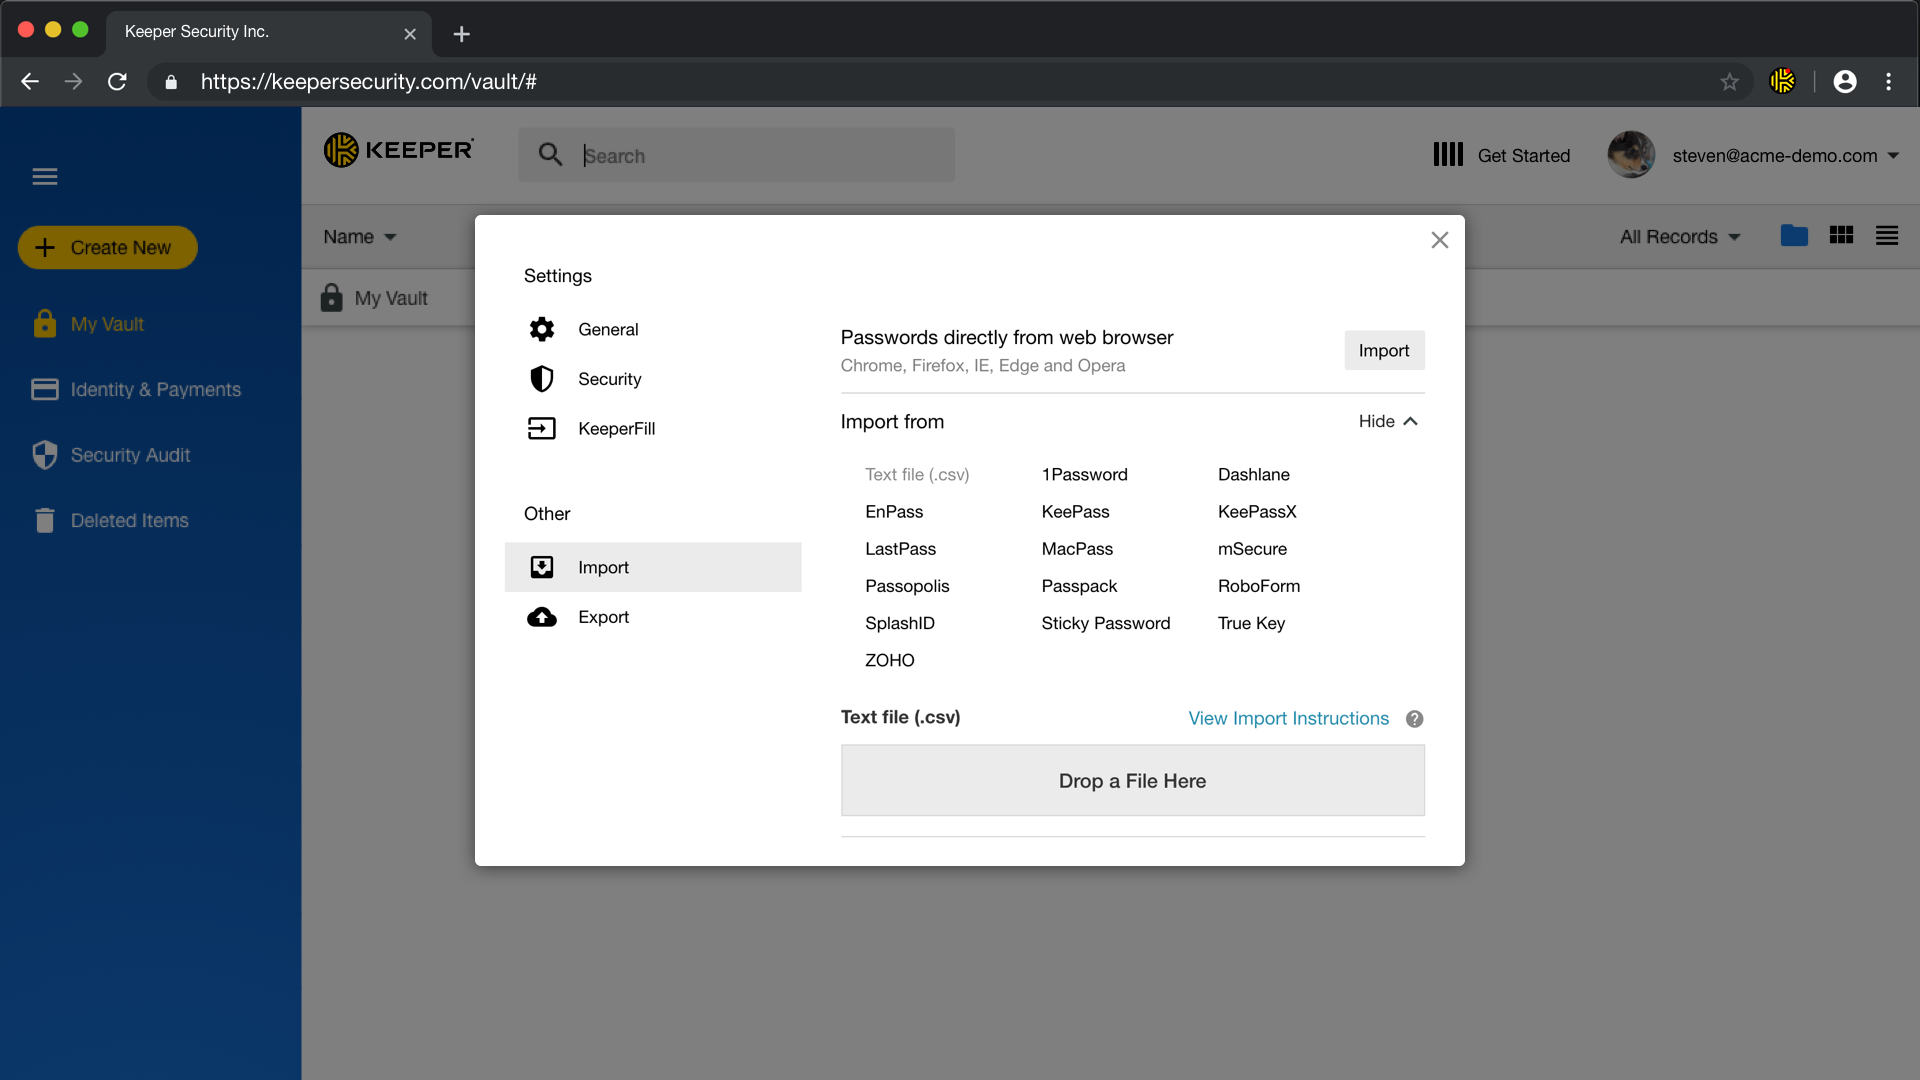Click the Create New button
The width and height of the screenshot is (1920, 1080).
point(107,247)
